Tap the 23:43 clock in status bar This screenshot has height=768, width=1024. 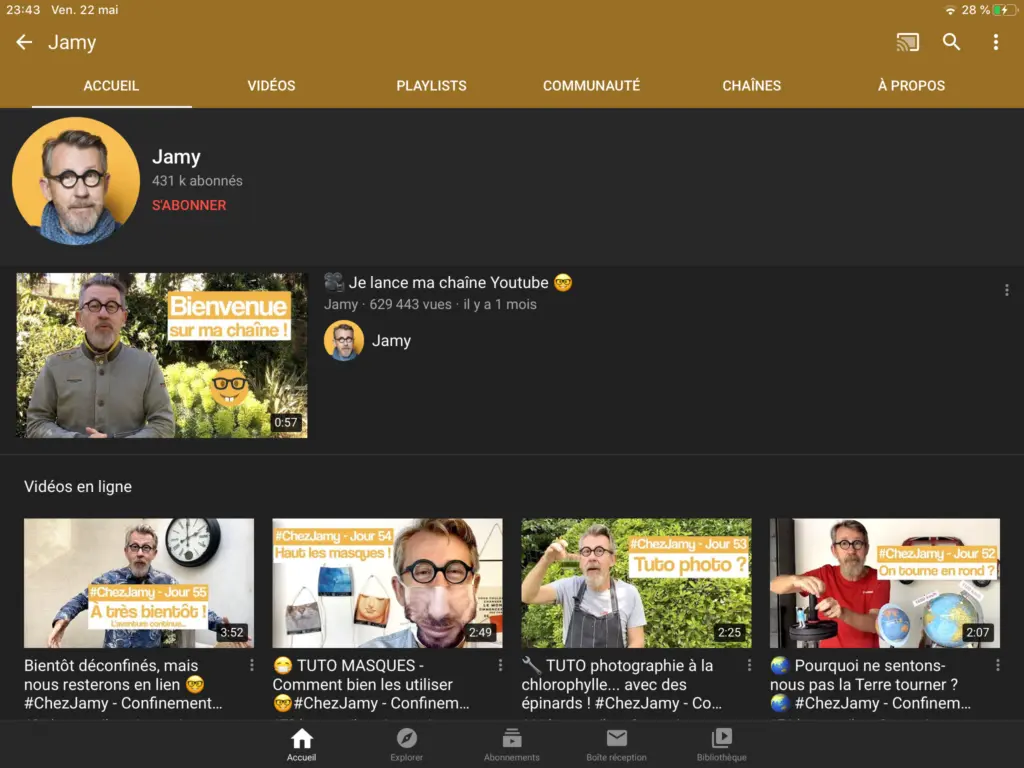(23, 10)
